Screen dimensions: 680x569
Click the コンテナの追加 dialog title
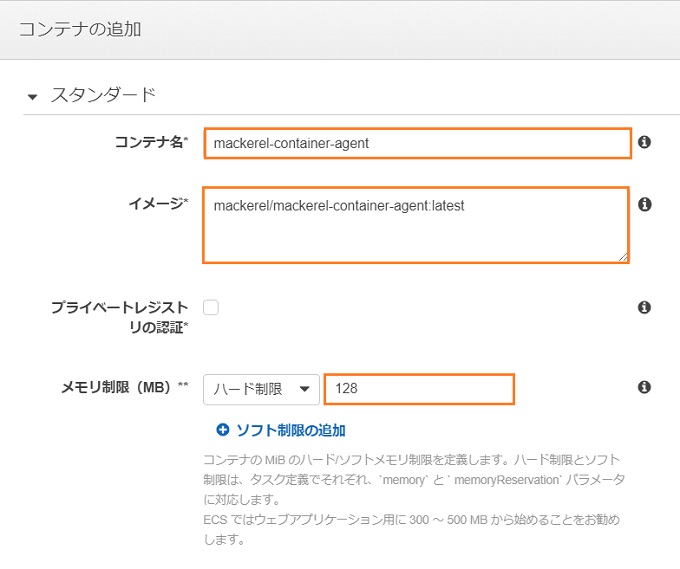coord(80,29)
